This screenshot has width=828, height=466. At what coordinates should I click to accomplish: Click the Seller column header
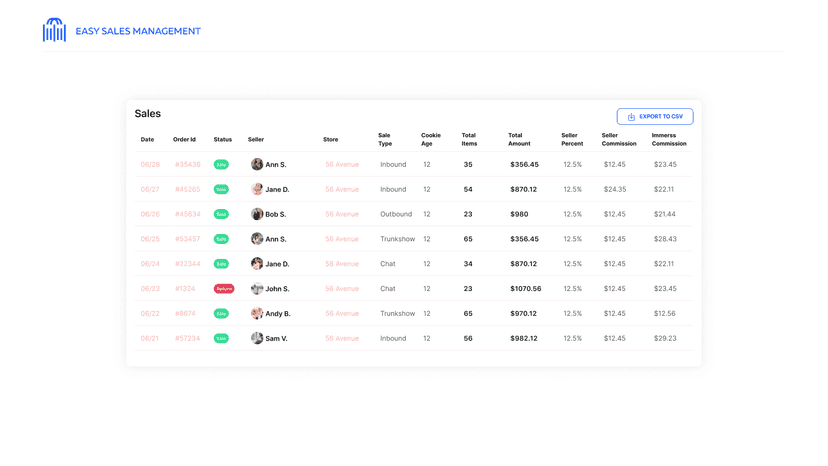[x=256, y=139]
